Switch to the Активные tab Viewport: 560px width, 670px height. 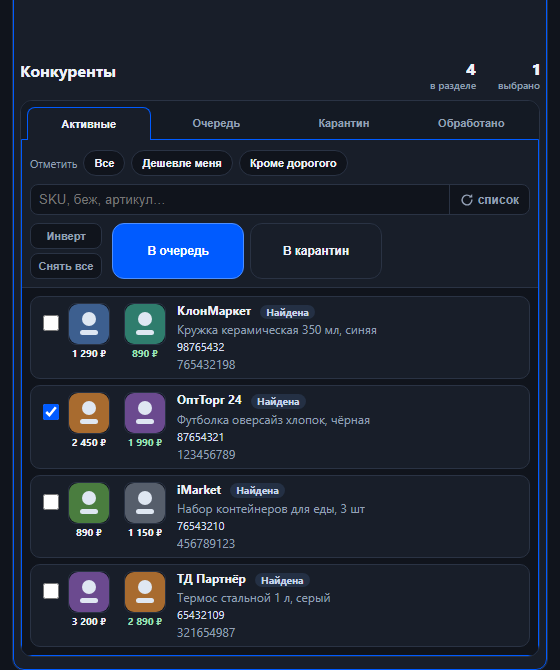point(89,124)
